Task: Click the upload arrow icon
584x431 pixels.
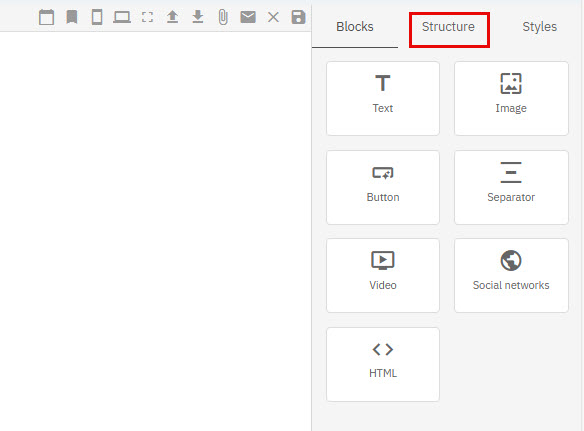Action: [x=172, y=17]
